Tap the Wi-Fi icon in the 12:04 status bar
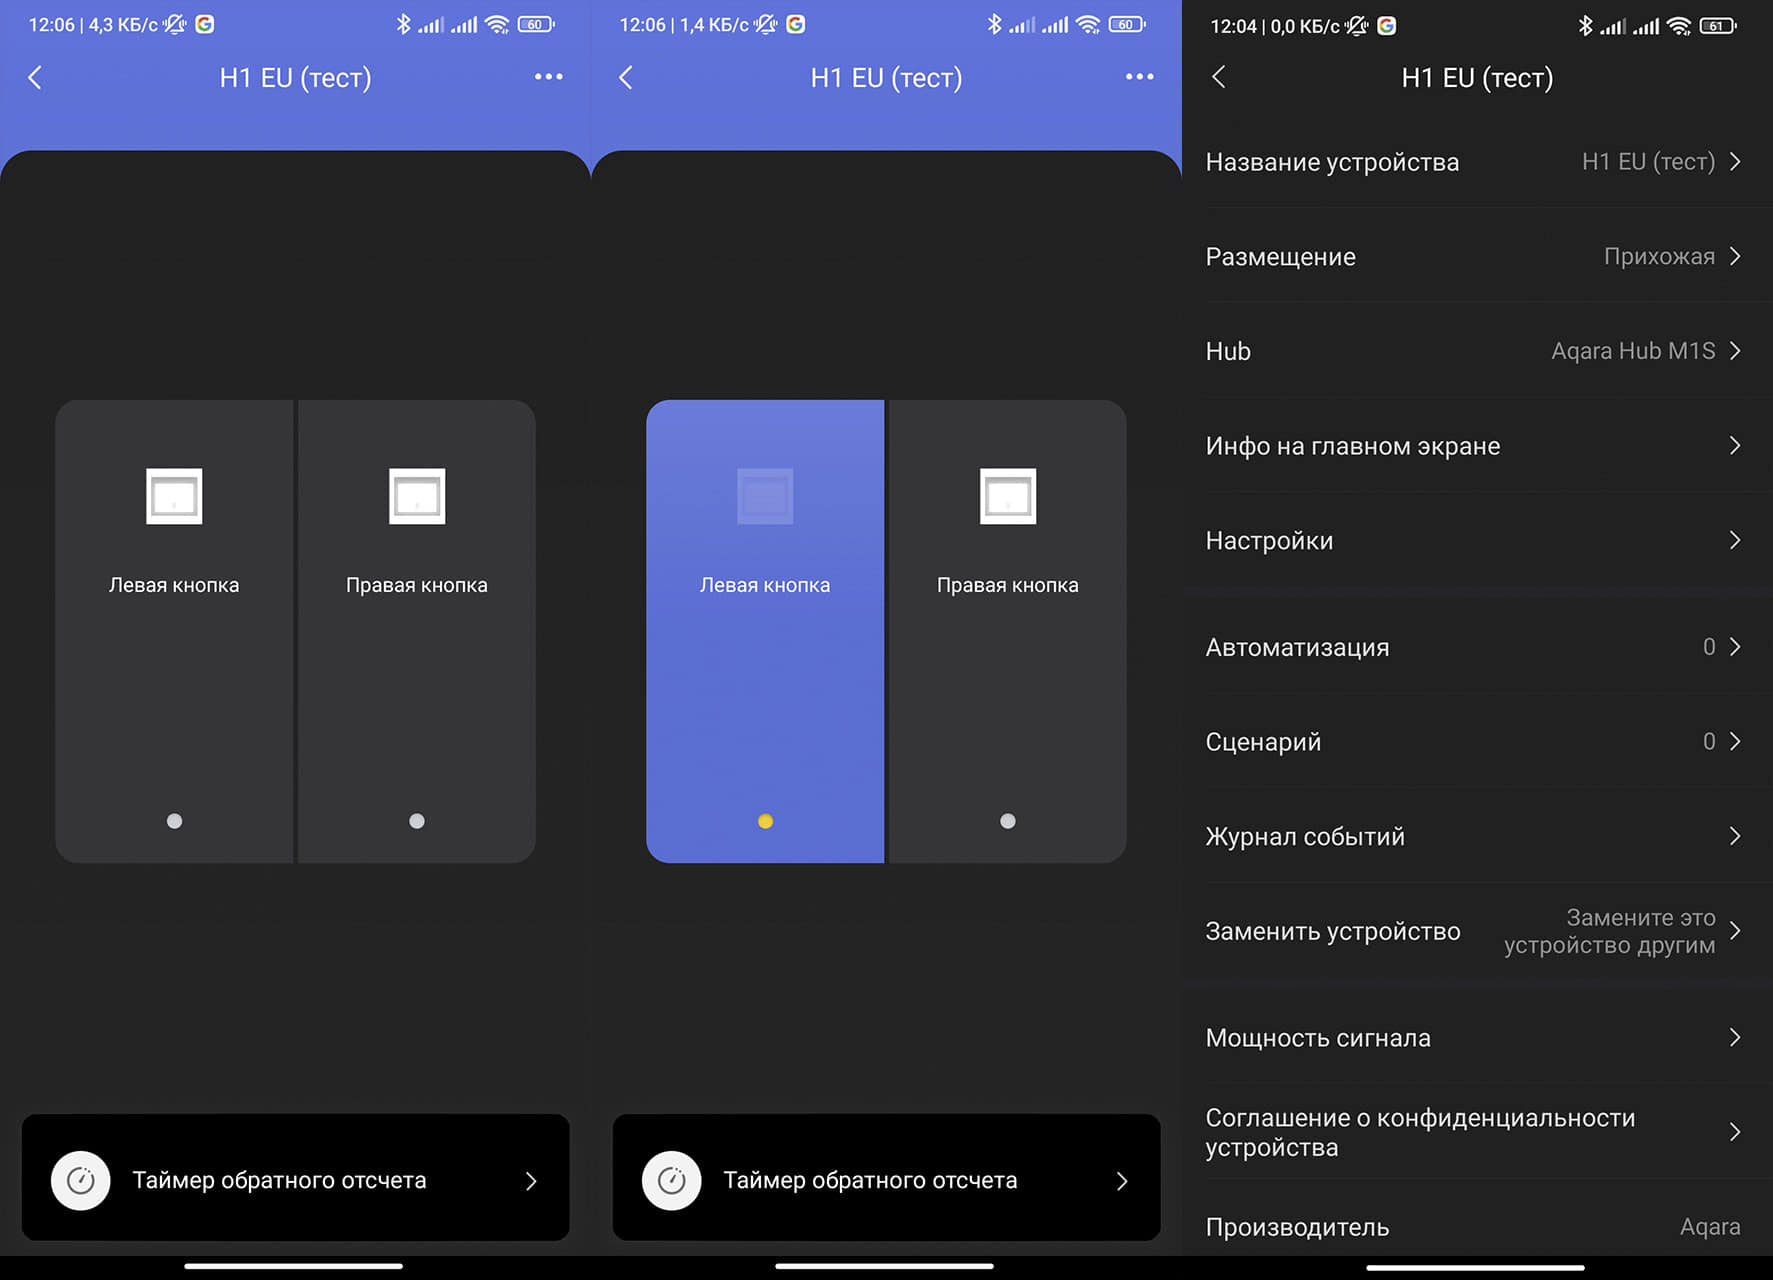This screenshot has width=1773, height=1280. [1679, 26]
